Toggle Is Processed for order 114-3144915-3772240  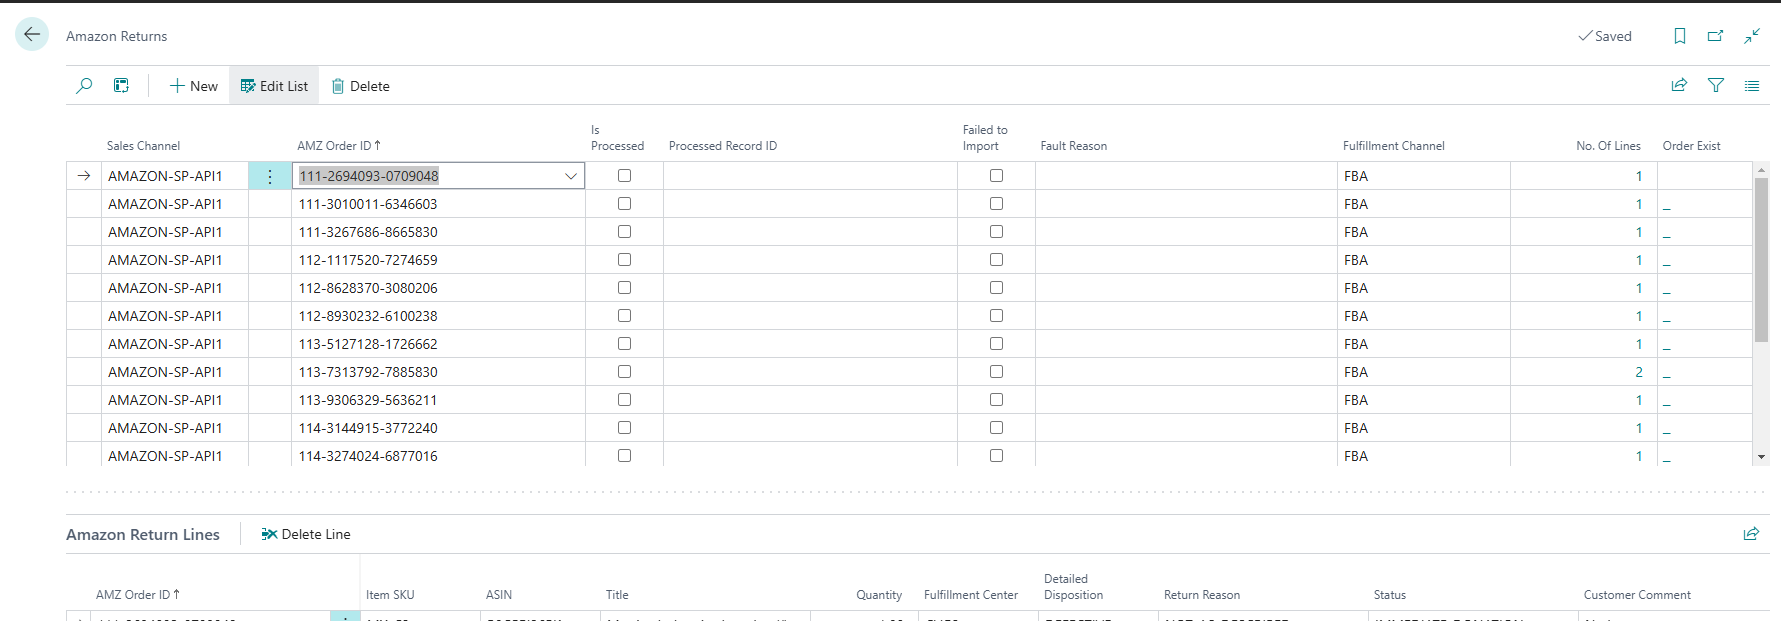coord(625,428)
